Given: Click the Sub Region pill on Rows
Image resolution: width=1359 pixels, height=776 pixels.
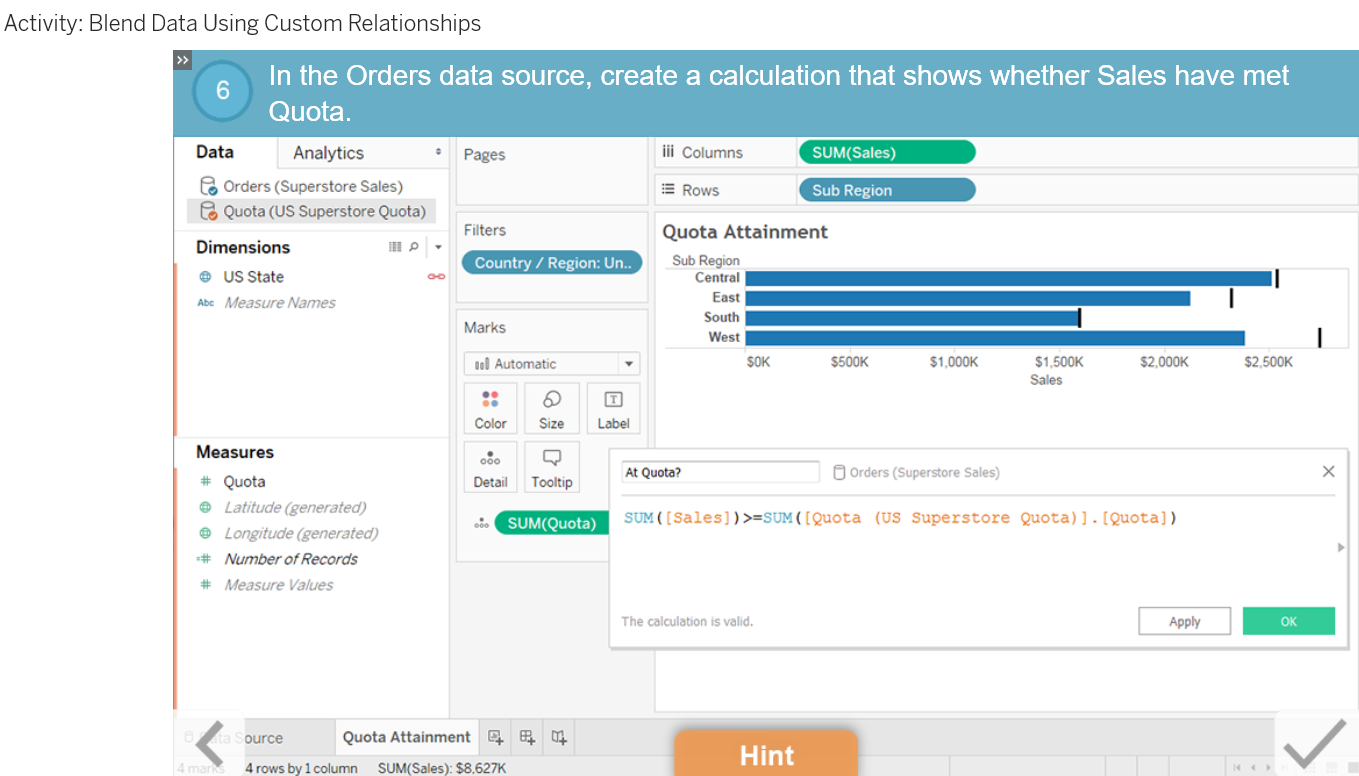Looking at the screenshot, I should [x=886, y=190].
